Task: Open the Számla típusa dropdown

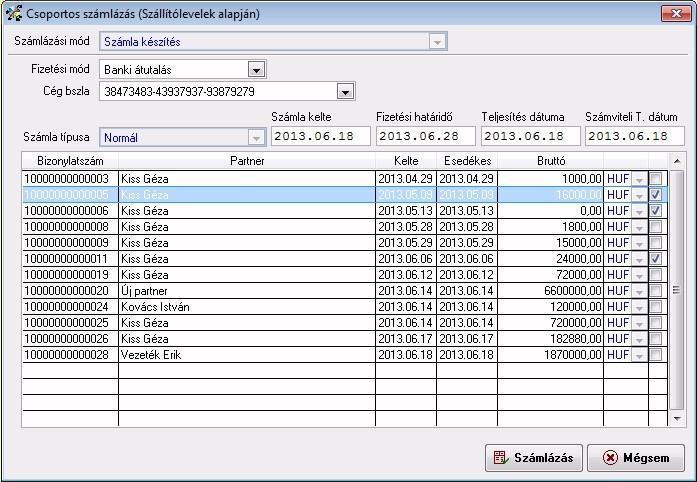Action: pyautogui.click(x=256, y=138)
